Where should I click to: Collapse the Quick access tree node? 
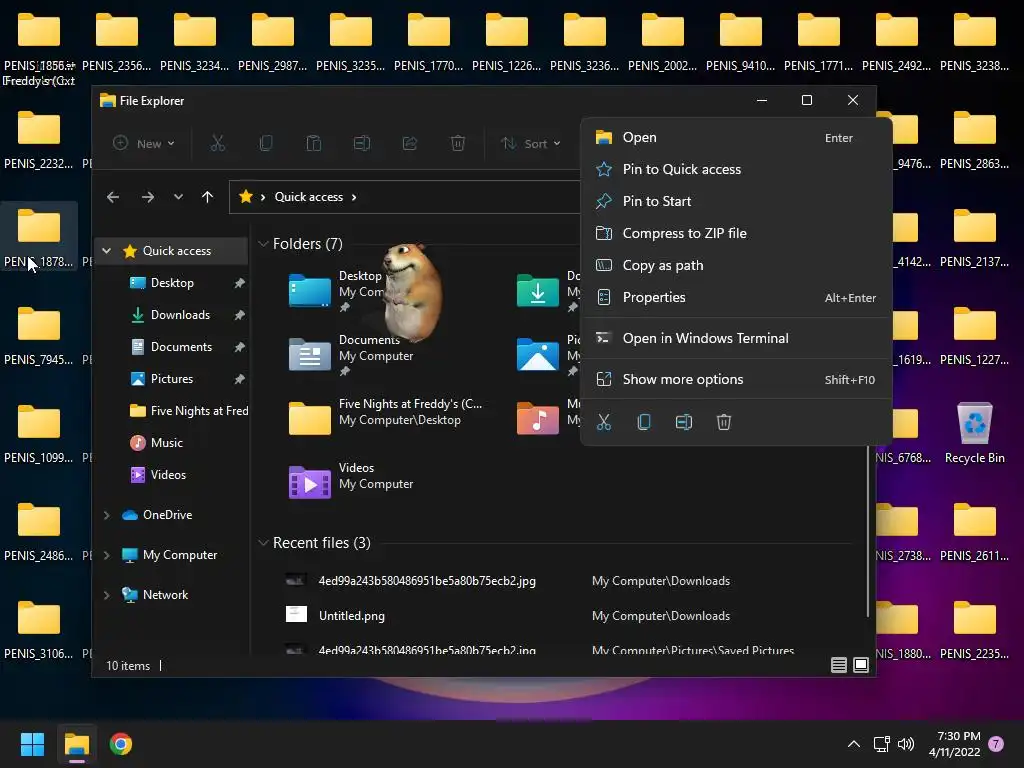pos(106,251)
